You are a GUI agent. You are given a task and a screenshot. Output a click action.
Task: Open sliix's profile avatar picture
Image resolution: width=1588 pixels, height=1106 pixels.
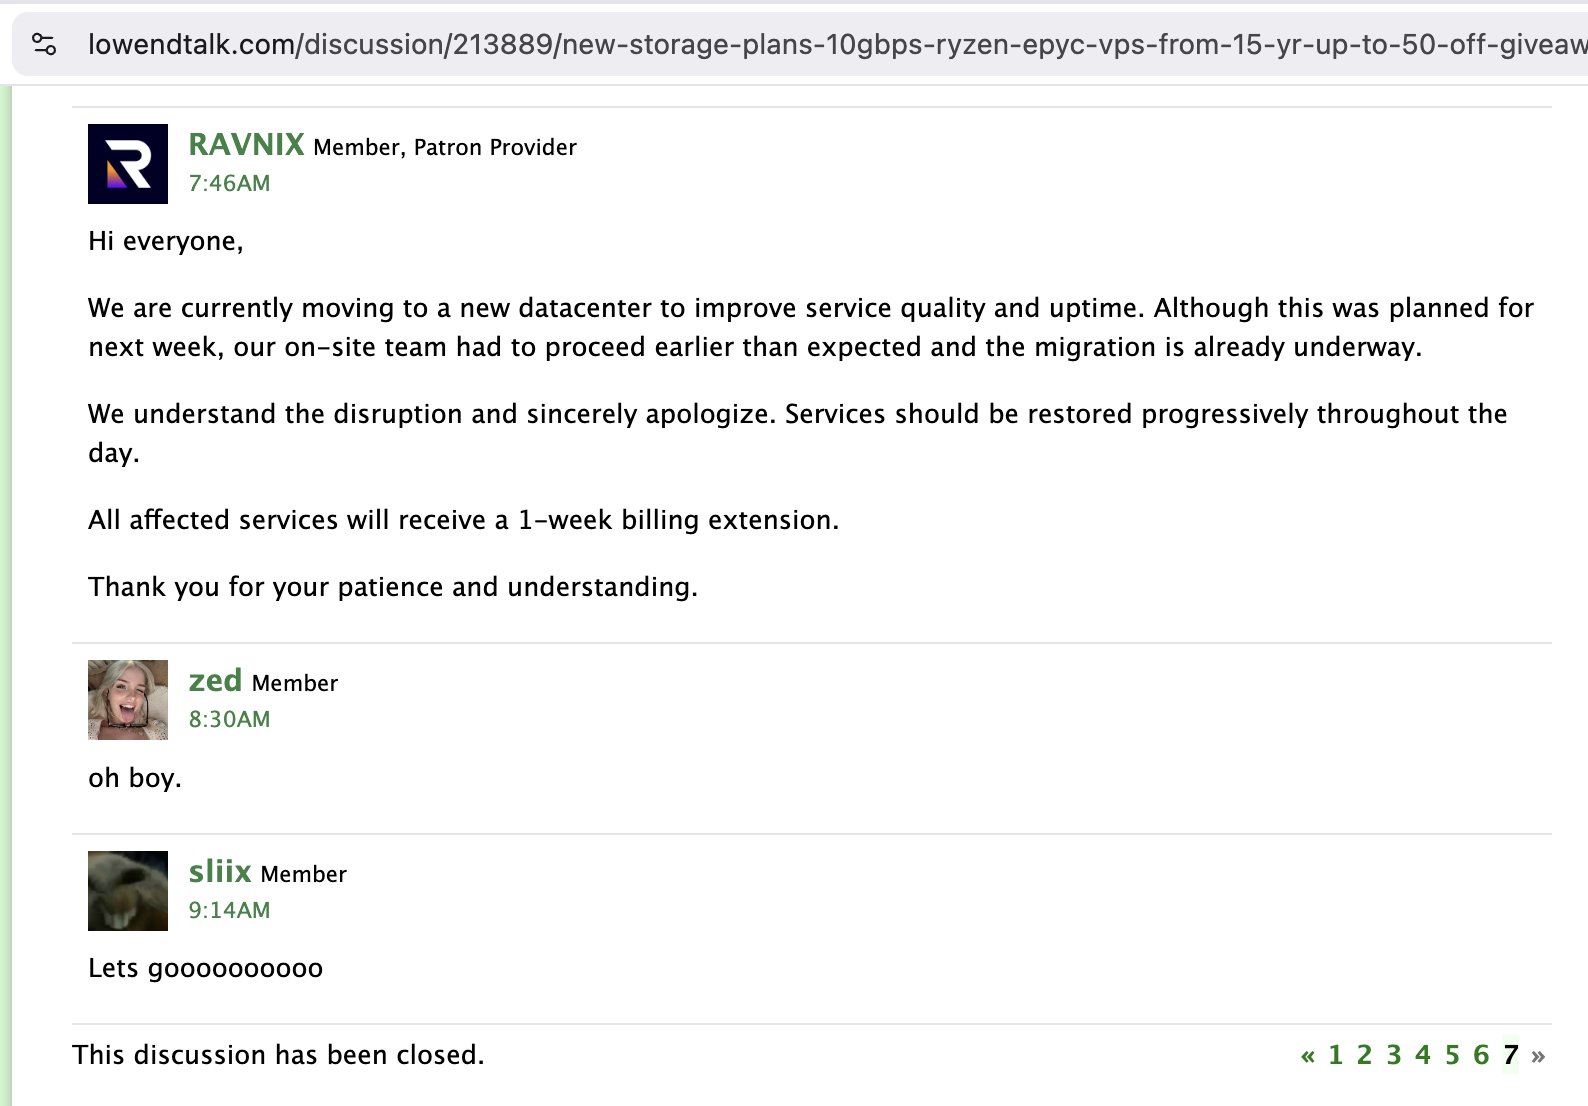point(128,891)
